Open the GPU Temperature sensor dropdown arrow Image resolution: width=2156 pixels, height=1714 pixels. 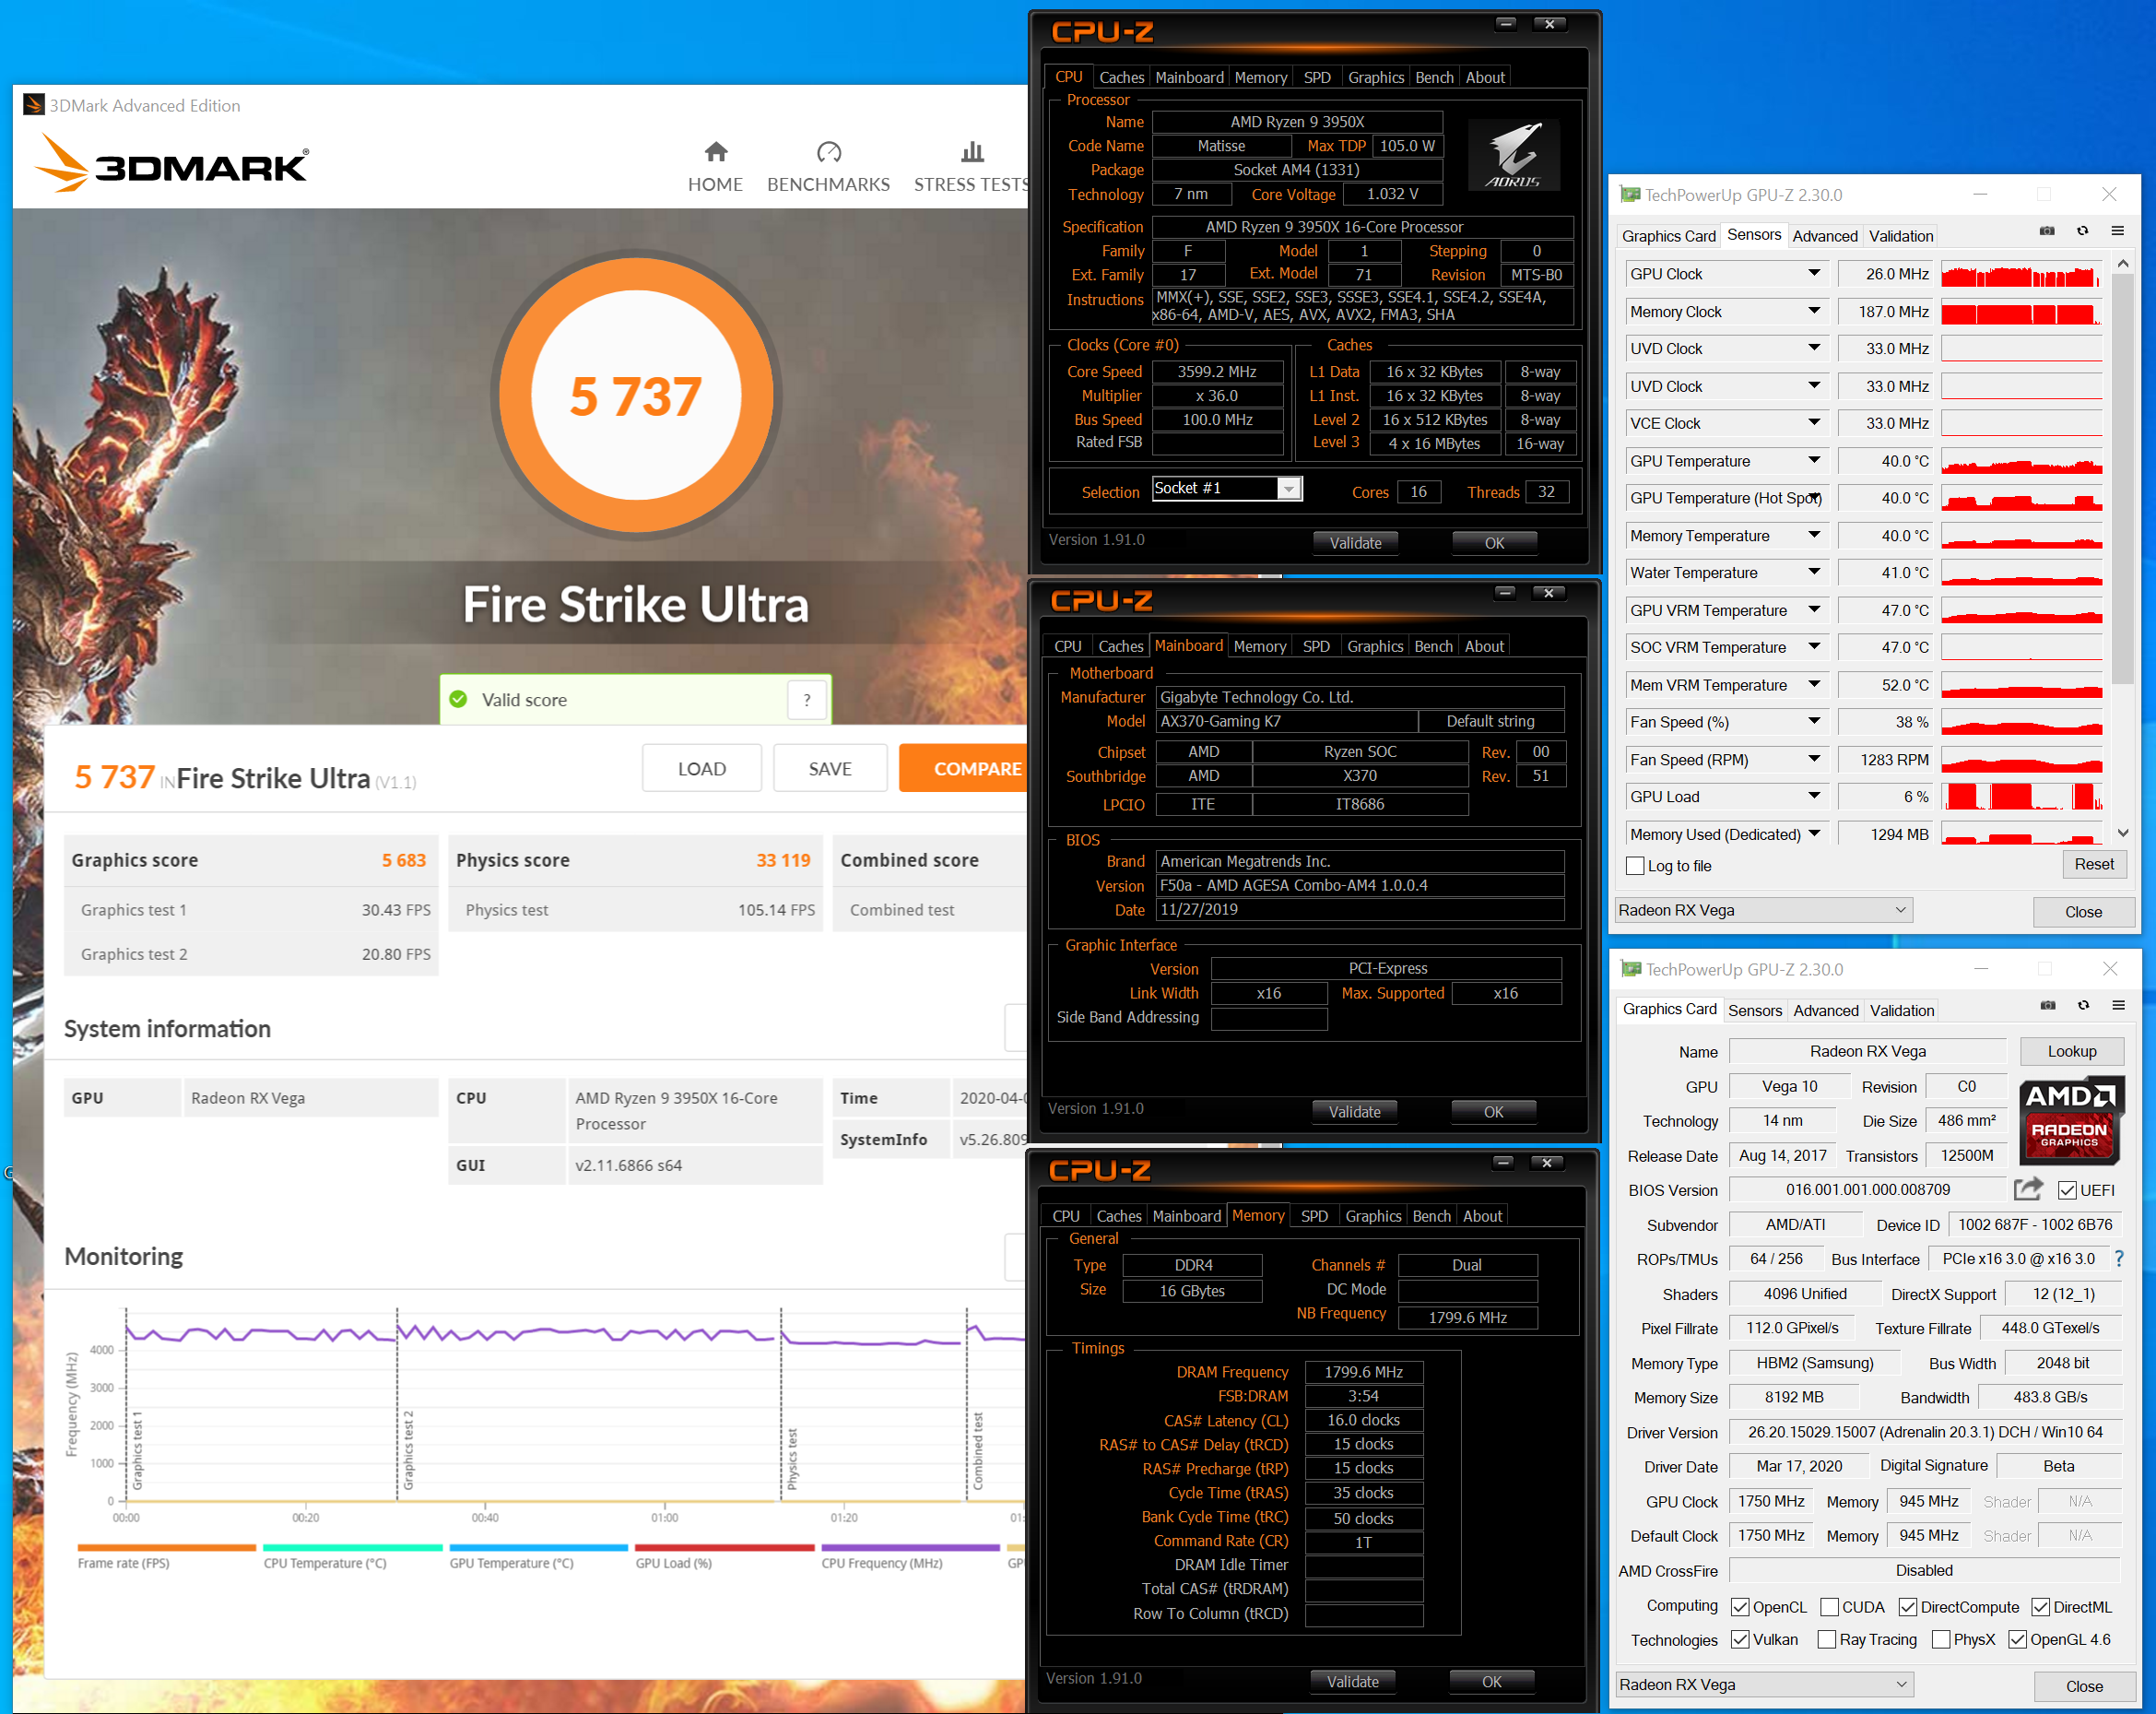(x=1814, y=460)
